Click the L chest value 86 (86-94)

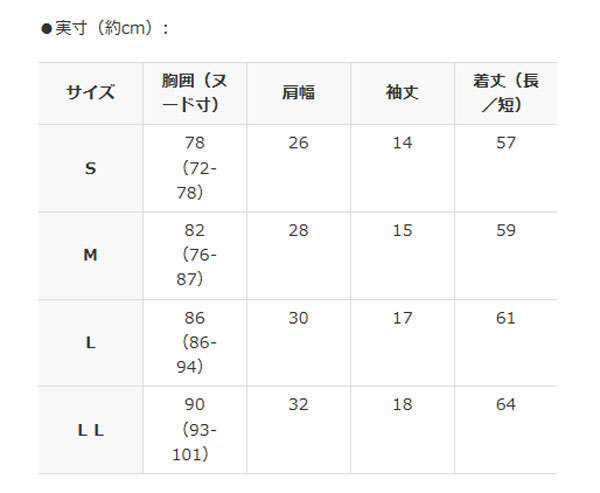pyautogui.click(x=195, y=343)
